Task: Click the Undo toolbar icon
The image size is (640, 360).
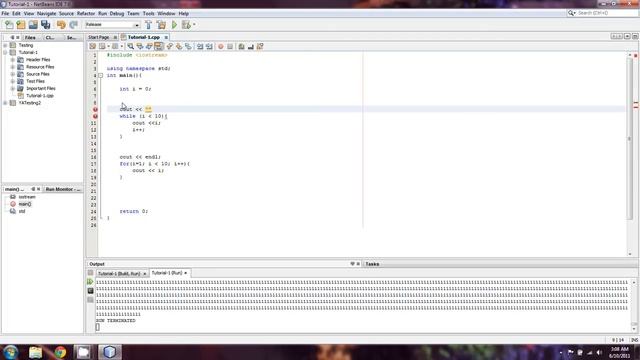Action: click(61, 24)
